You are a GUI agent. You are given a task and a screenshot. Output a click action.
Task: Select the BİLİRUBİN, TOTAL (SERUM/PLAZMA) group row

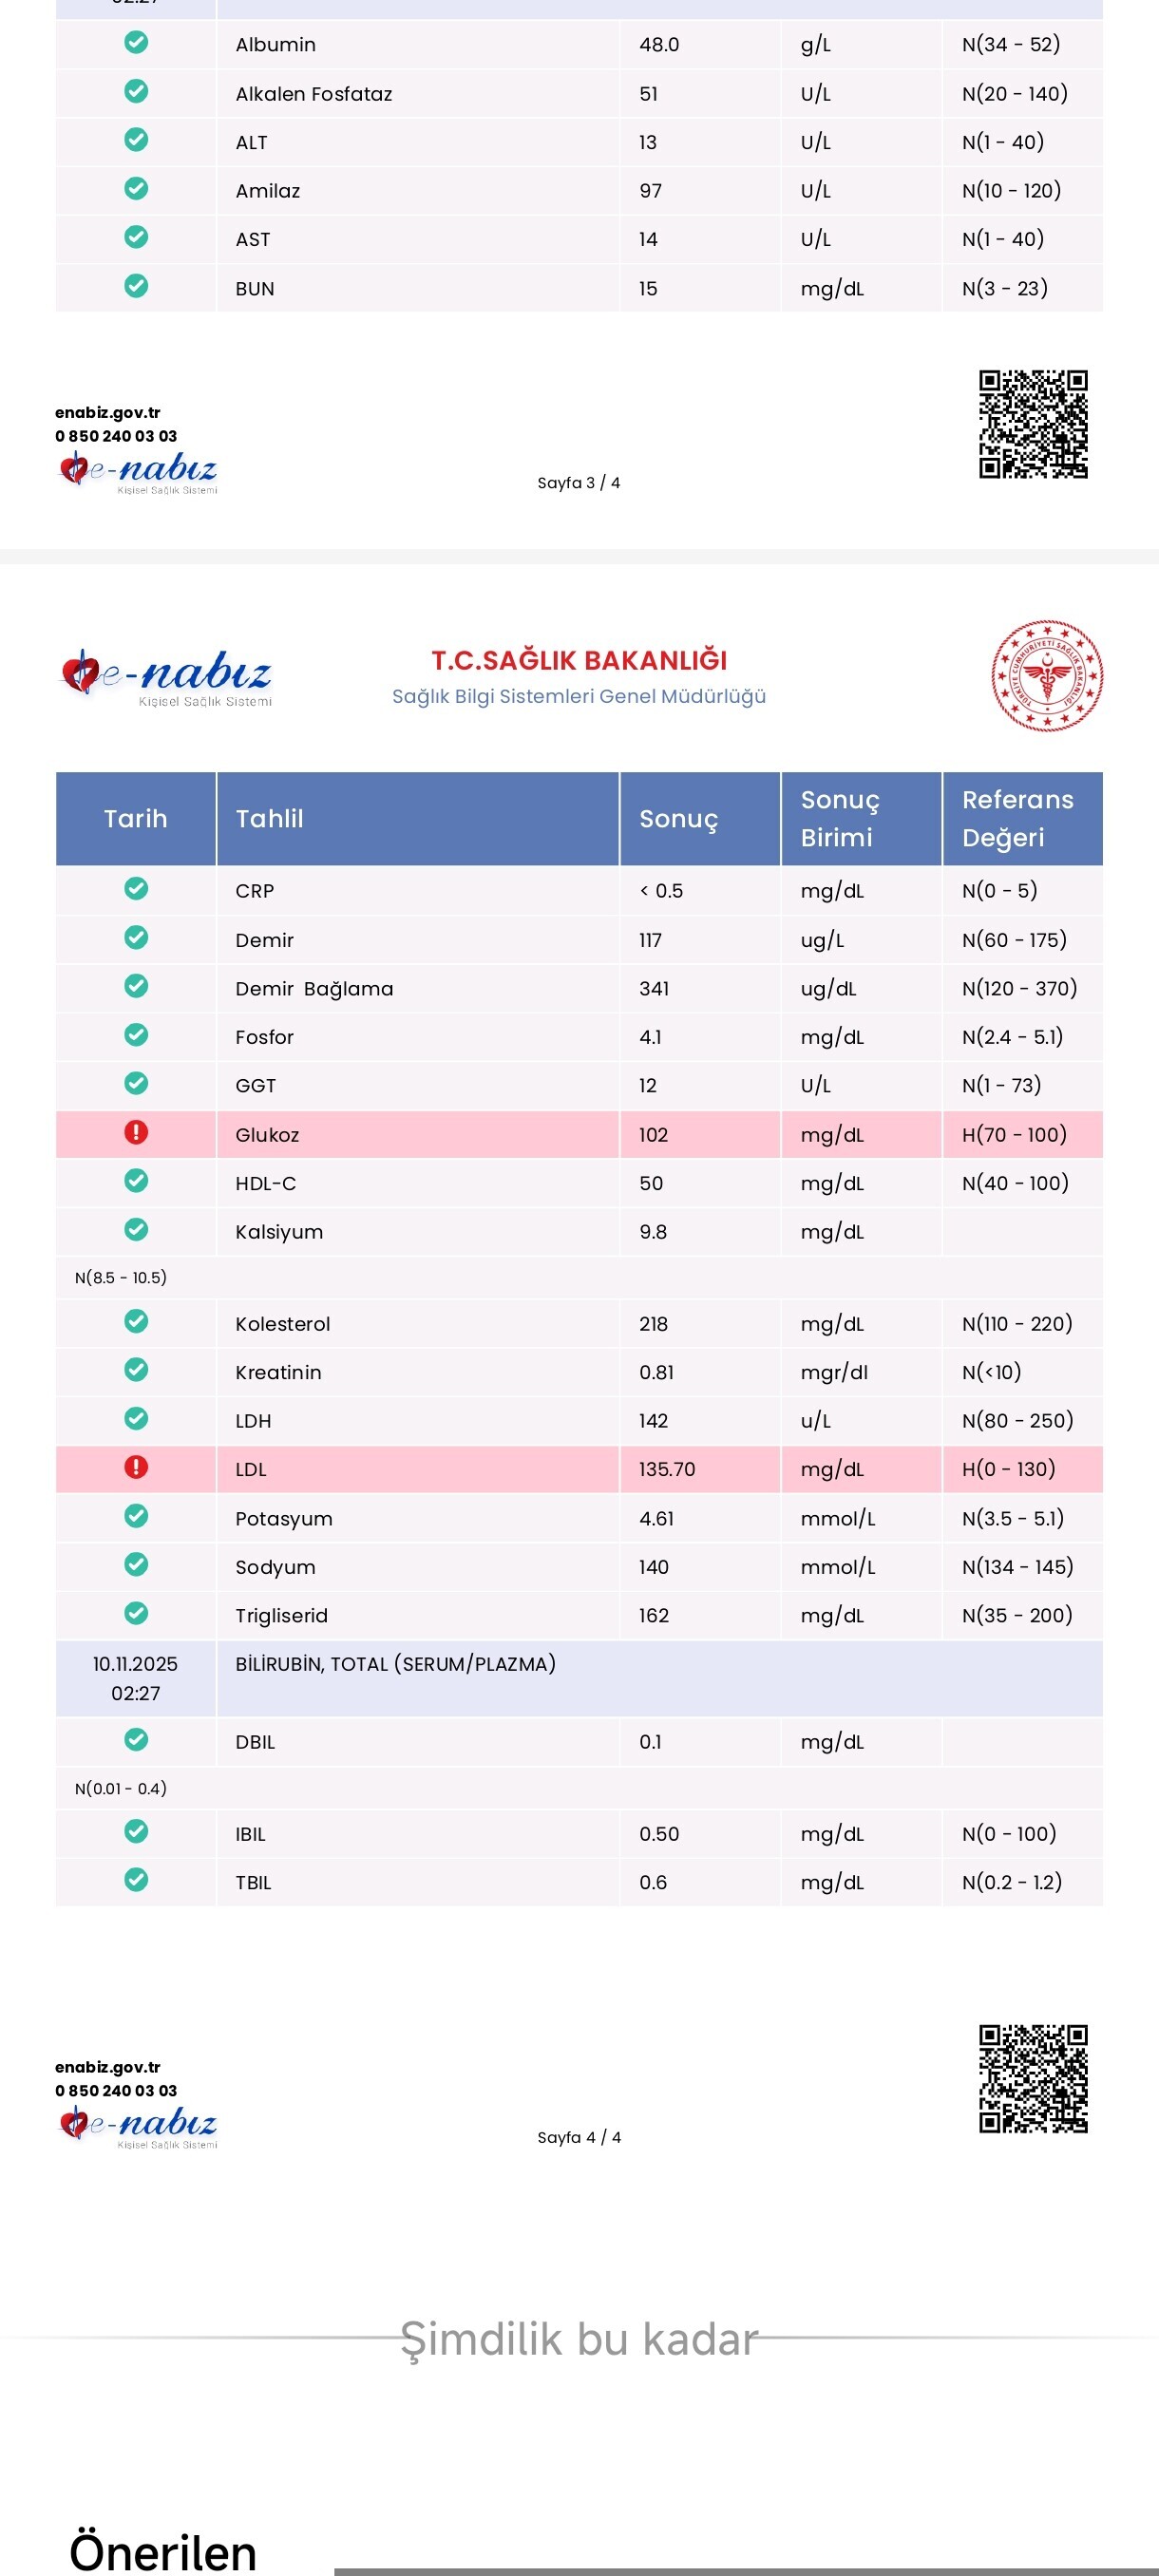pos(396,1664)
